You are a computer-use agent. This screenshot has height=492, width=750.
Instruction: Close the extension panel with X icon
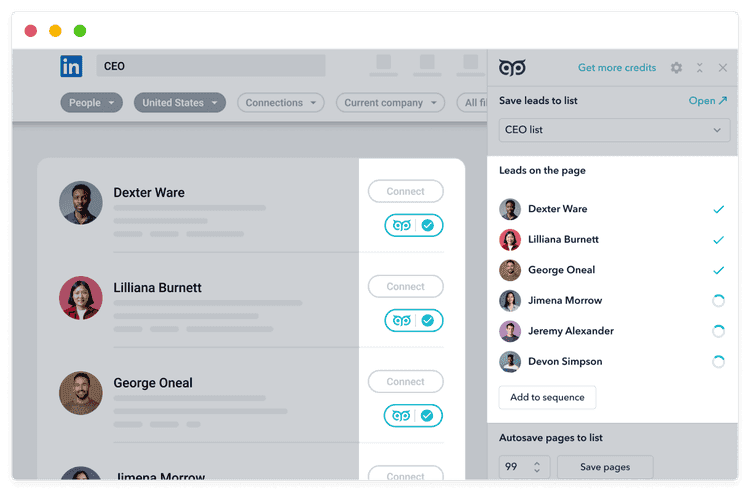[723, 68]
